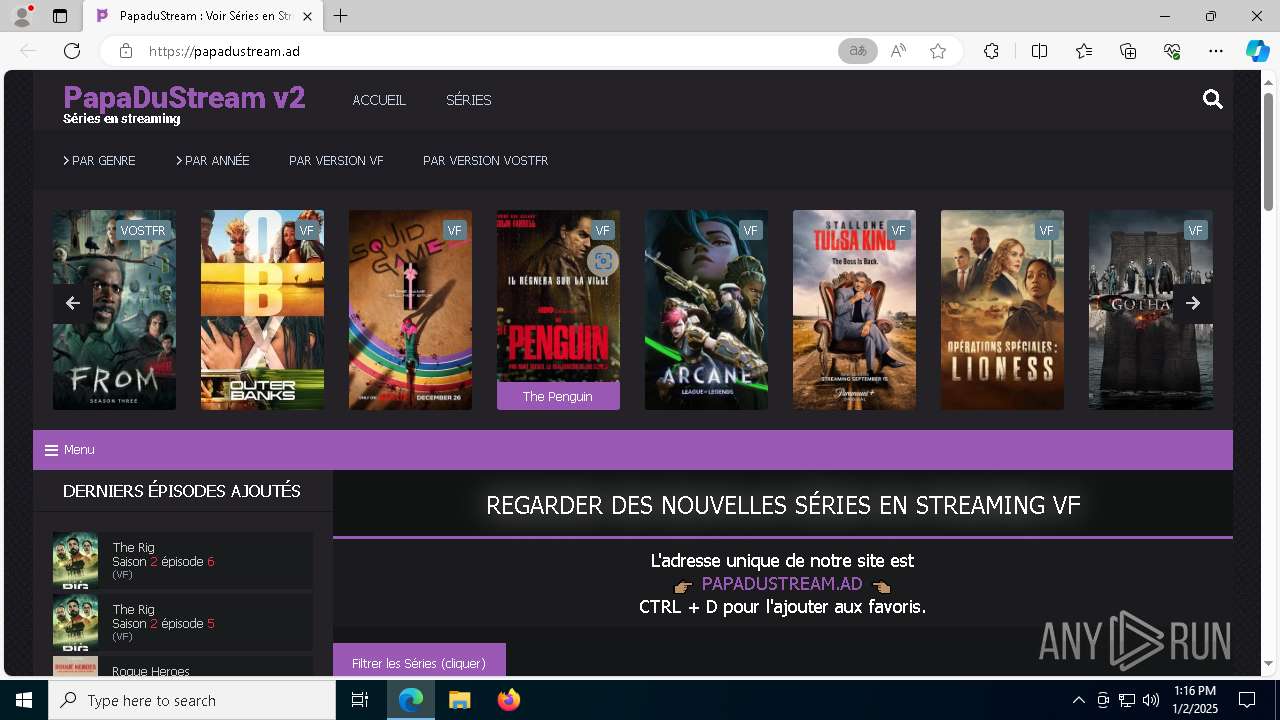Open Opérations Spéciales Lioness poster

1002,310
